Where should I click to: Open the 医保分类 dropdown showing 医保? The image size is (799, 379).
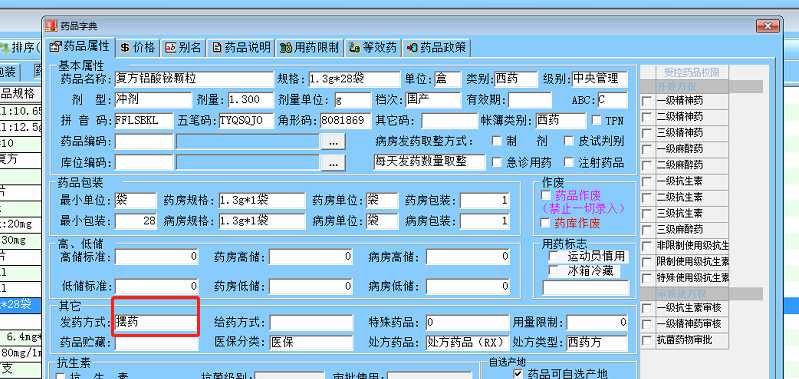[311, 342]
